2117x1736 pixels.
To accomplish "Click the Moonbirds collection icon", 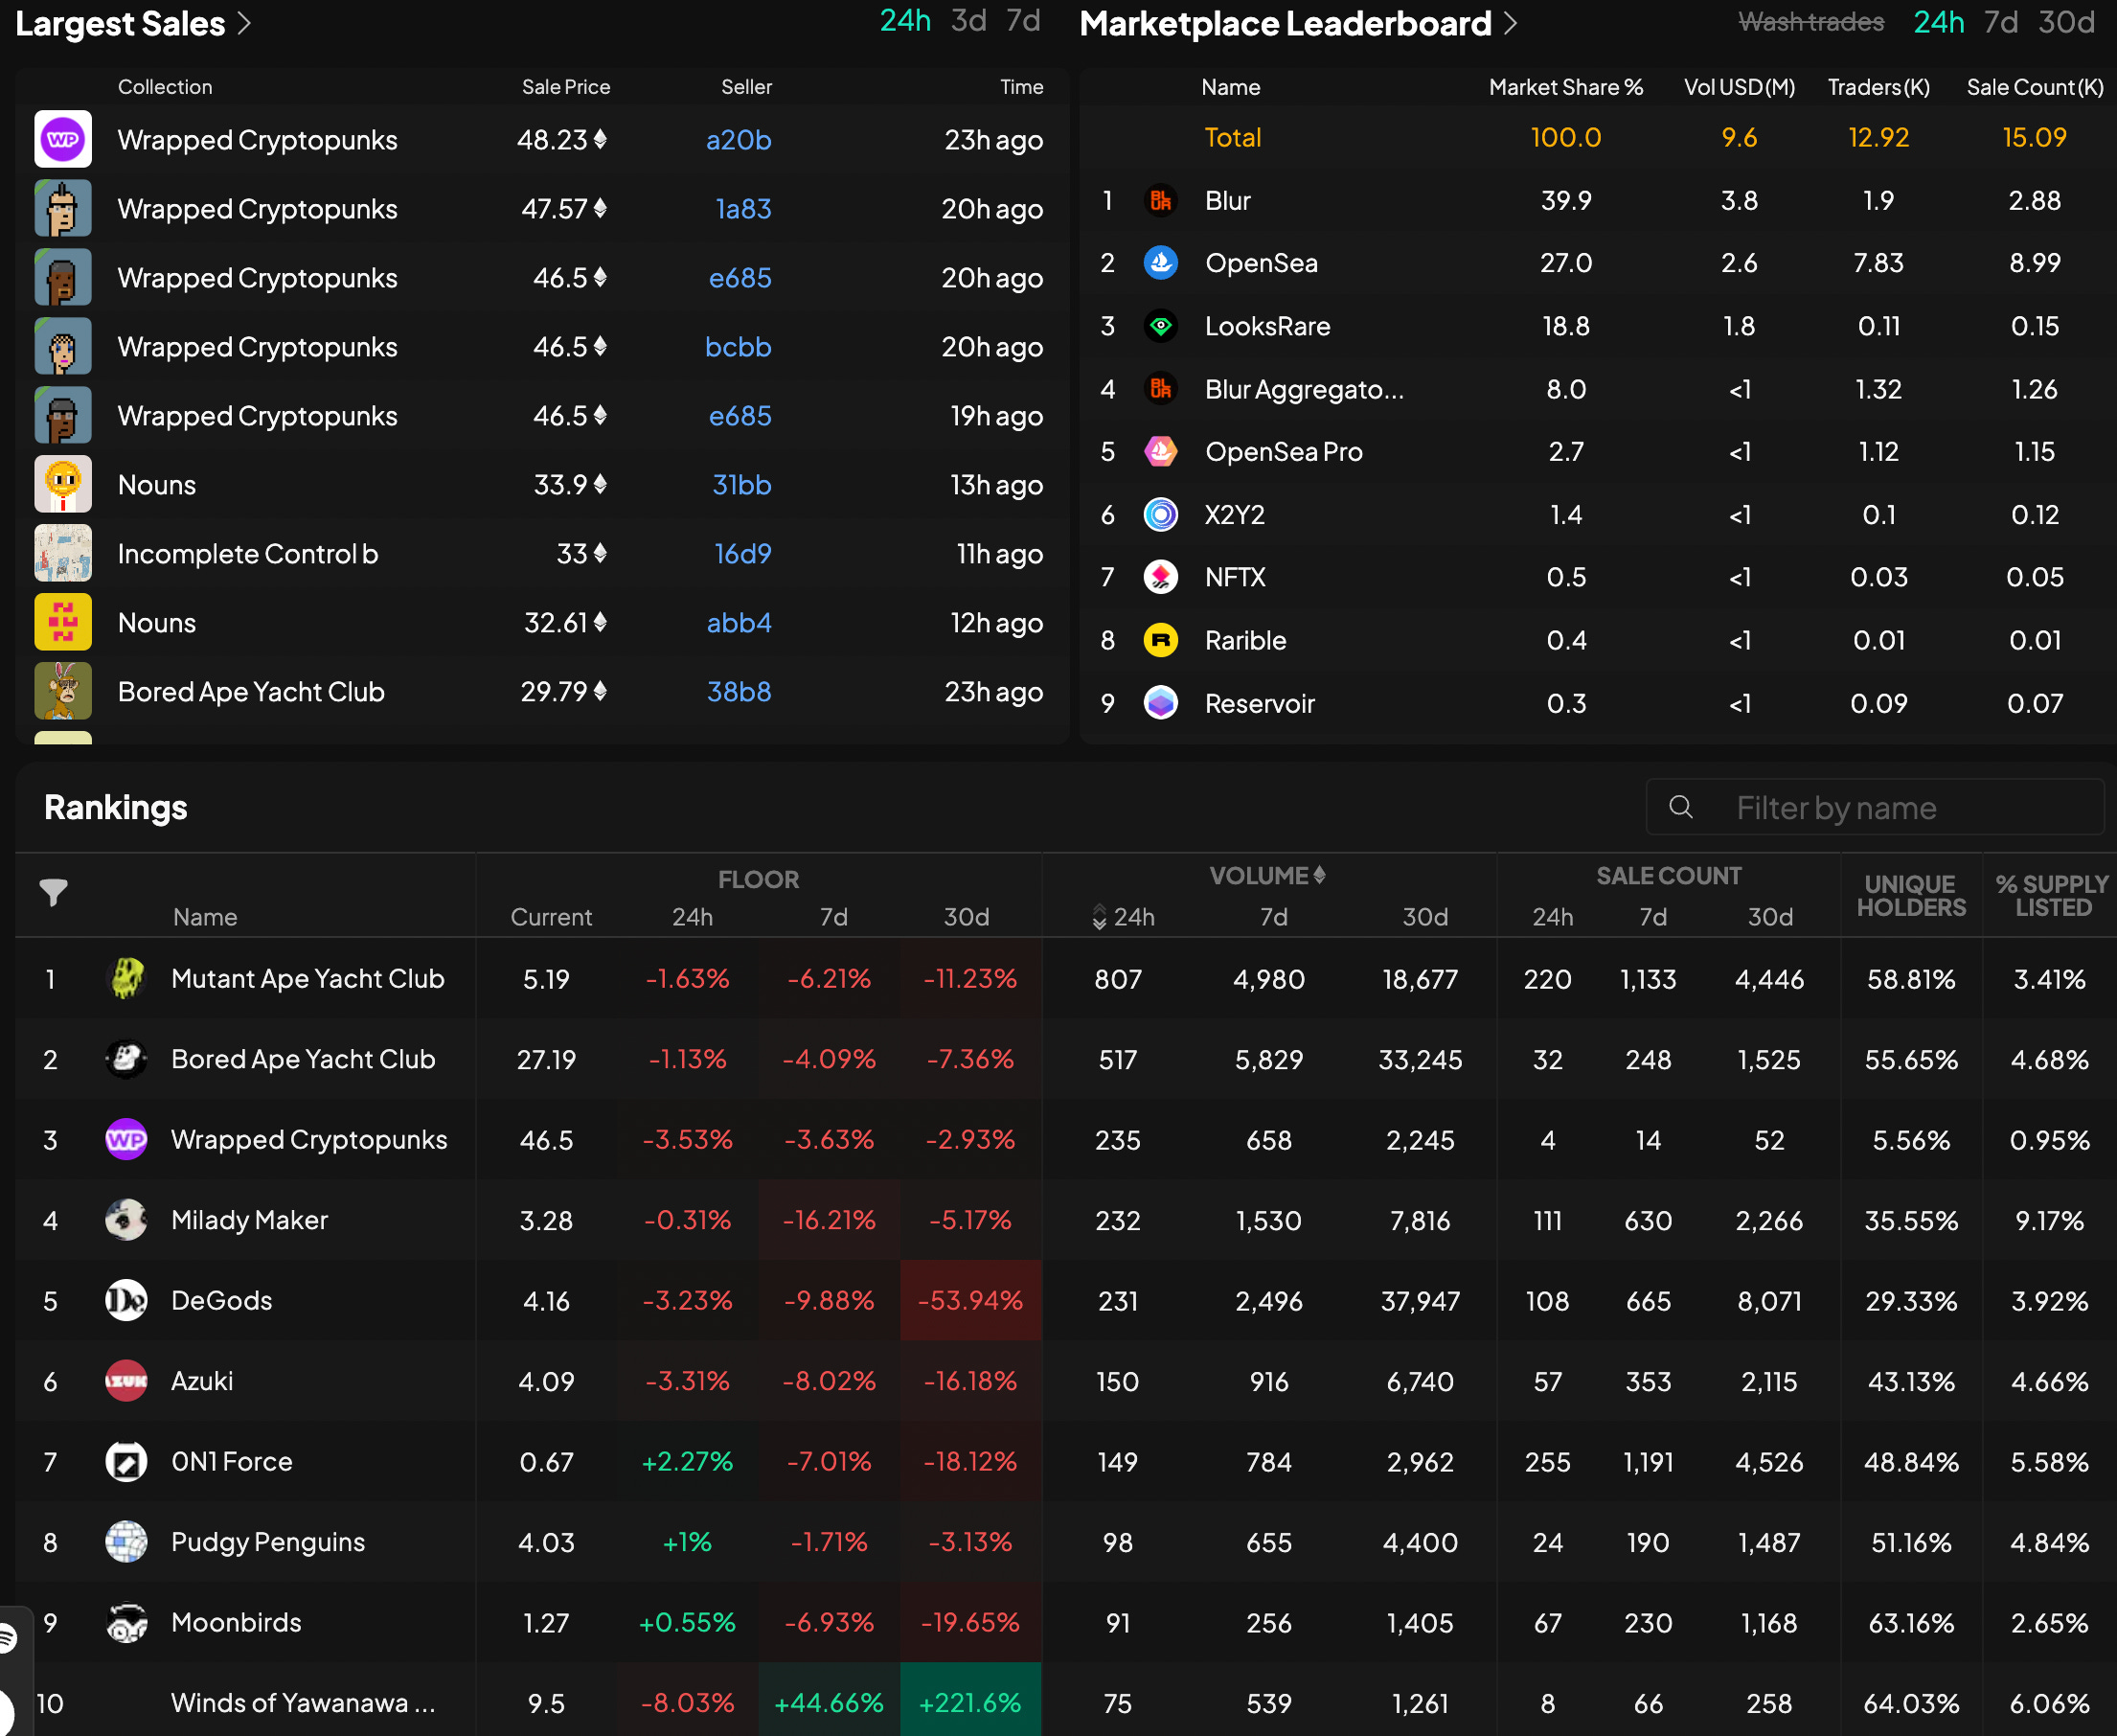I will [x=126, y=1623].
